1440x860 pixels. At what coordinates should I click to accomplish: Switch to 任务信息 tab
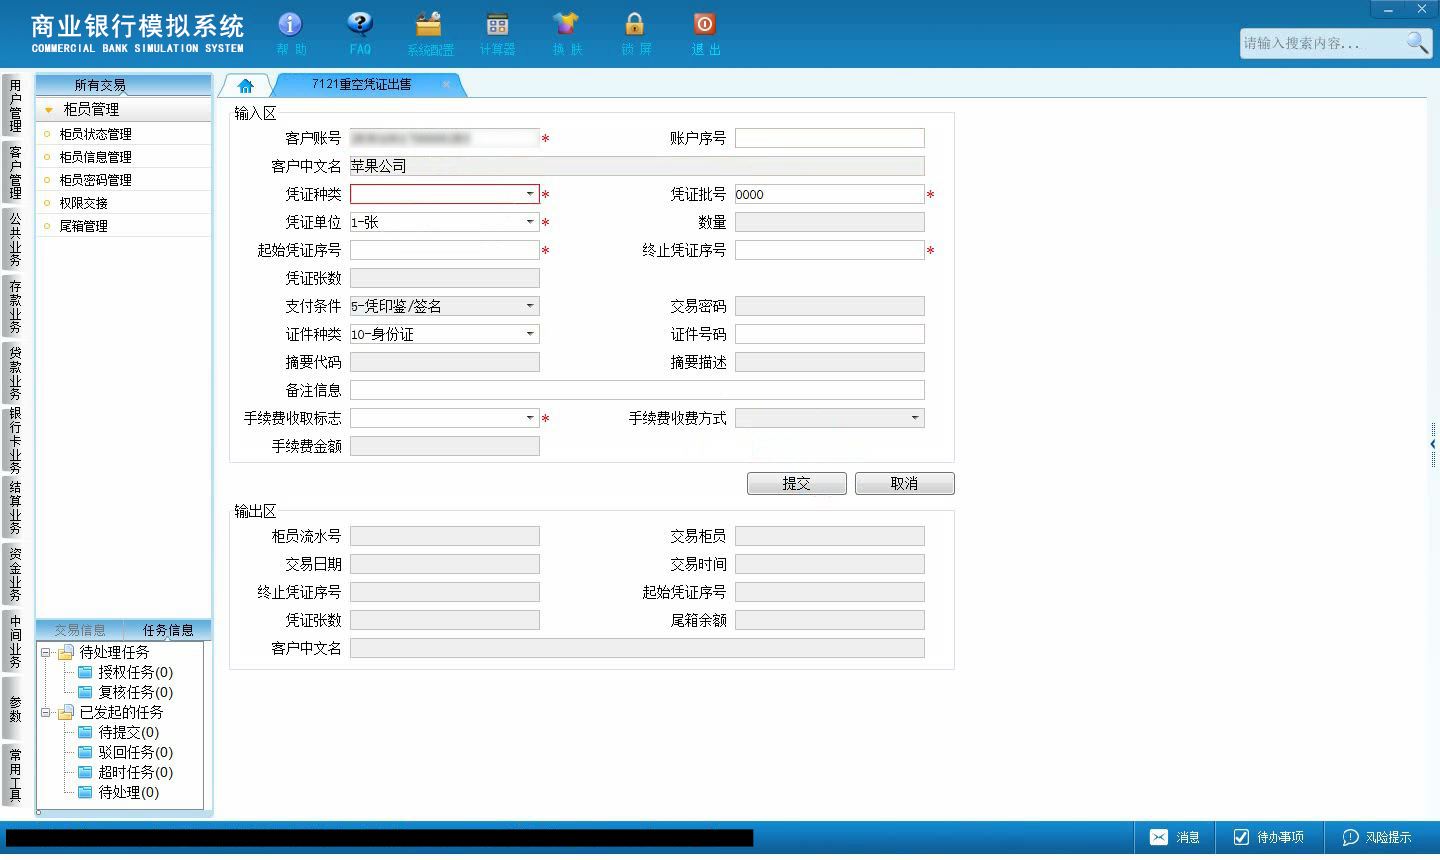click(168, 630)
